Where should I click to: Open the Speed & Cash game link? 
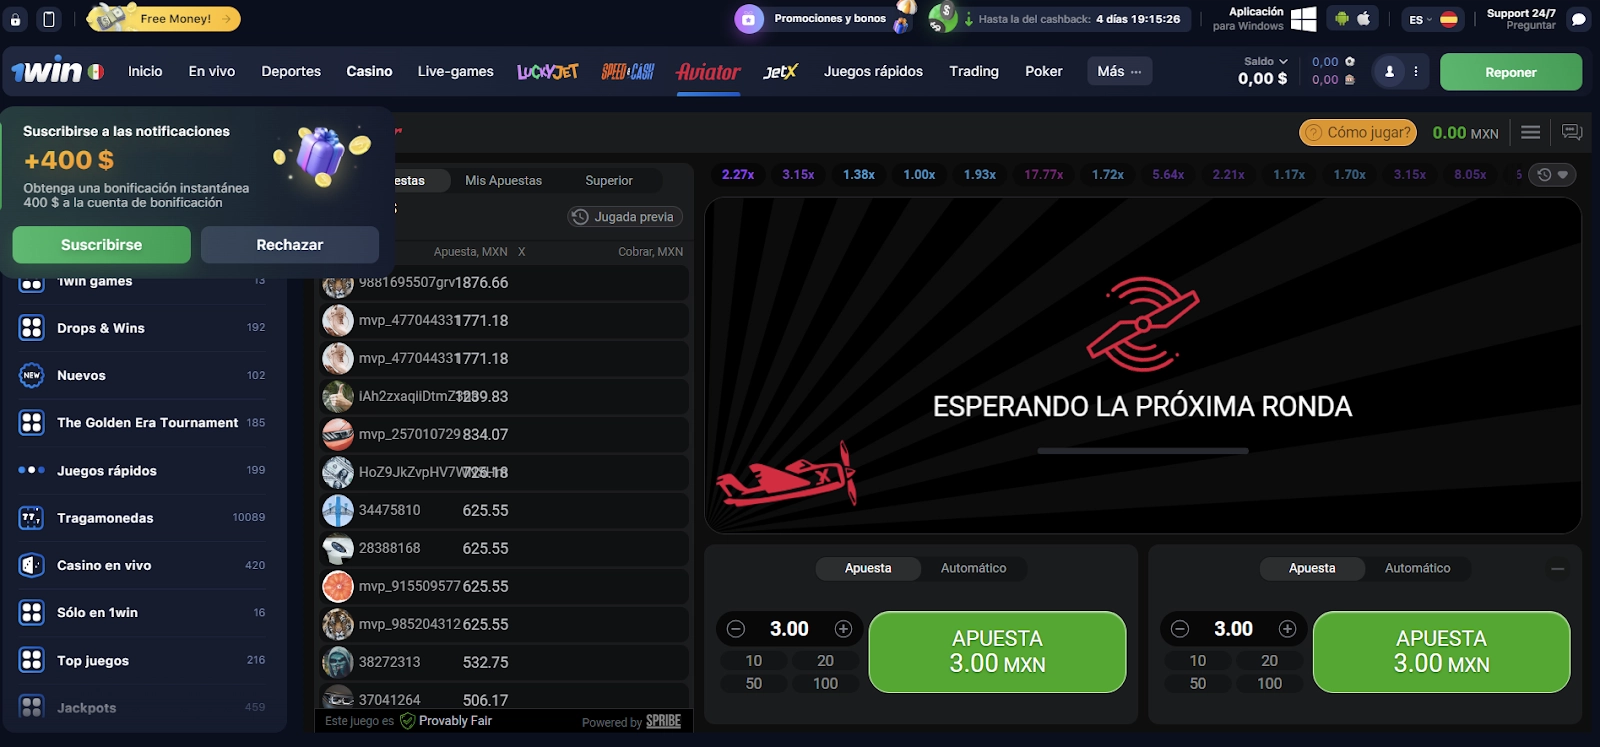coord(628,71)
